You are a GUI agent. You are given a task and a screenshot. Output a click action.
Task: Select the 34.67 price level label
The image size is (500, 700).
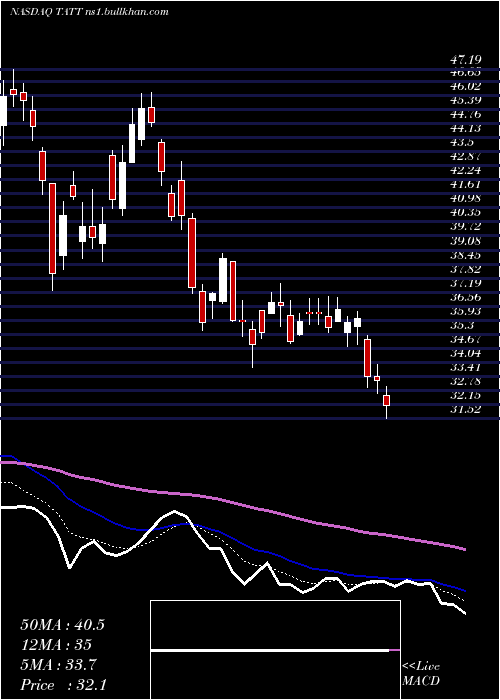pyautogui.click(x=465, y=340)
